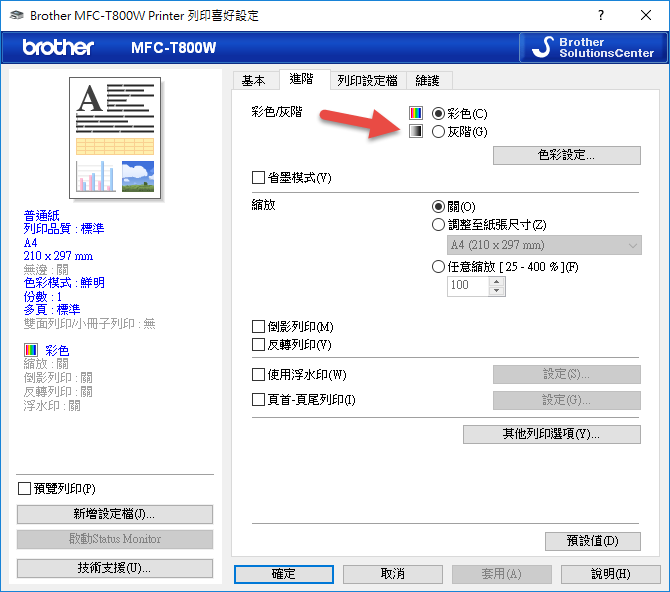Click 說明(H) button

(x=611, y=574)
